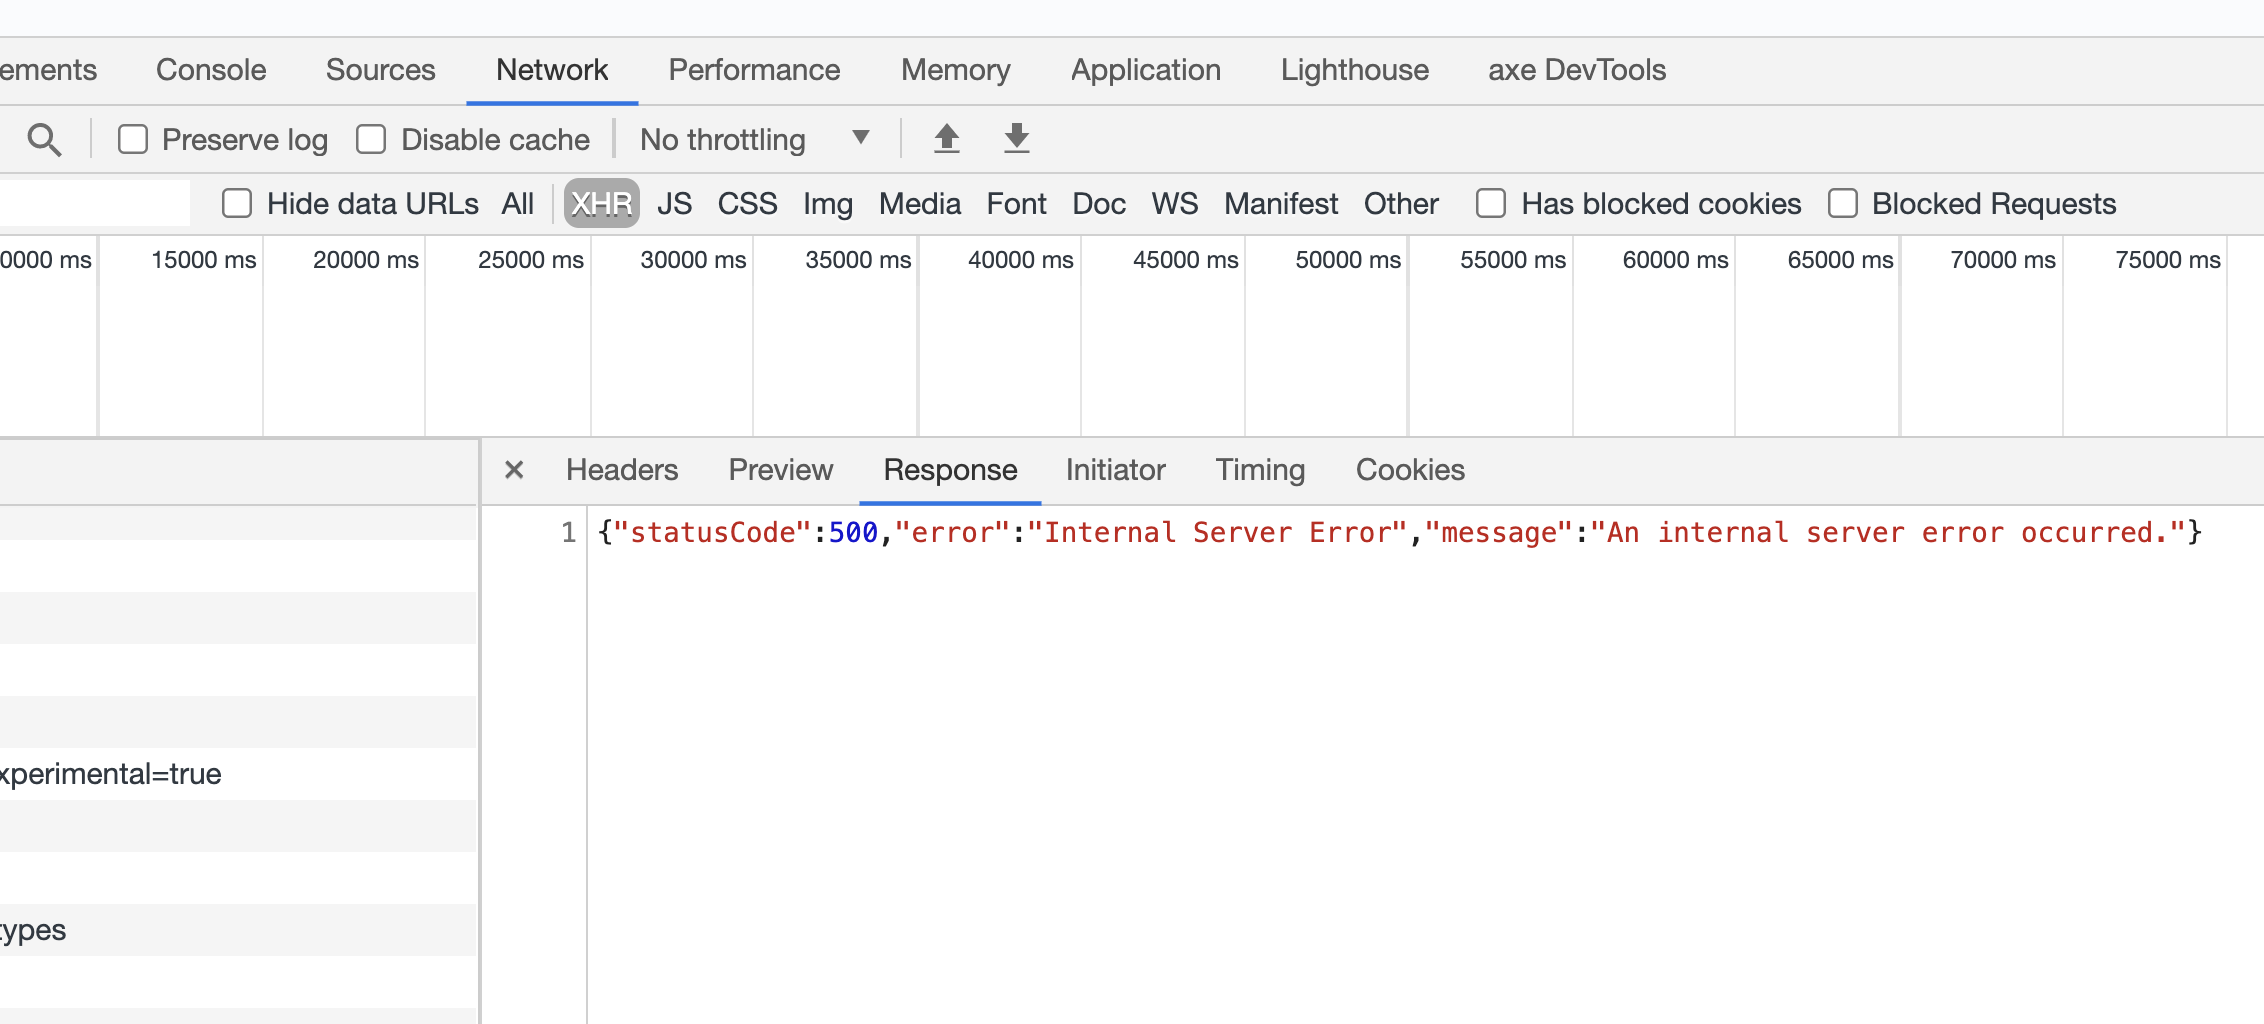Switch to the Timing tab
This screenshot has height=1024, width=2264.
click(1260, 470)
